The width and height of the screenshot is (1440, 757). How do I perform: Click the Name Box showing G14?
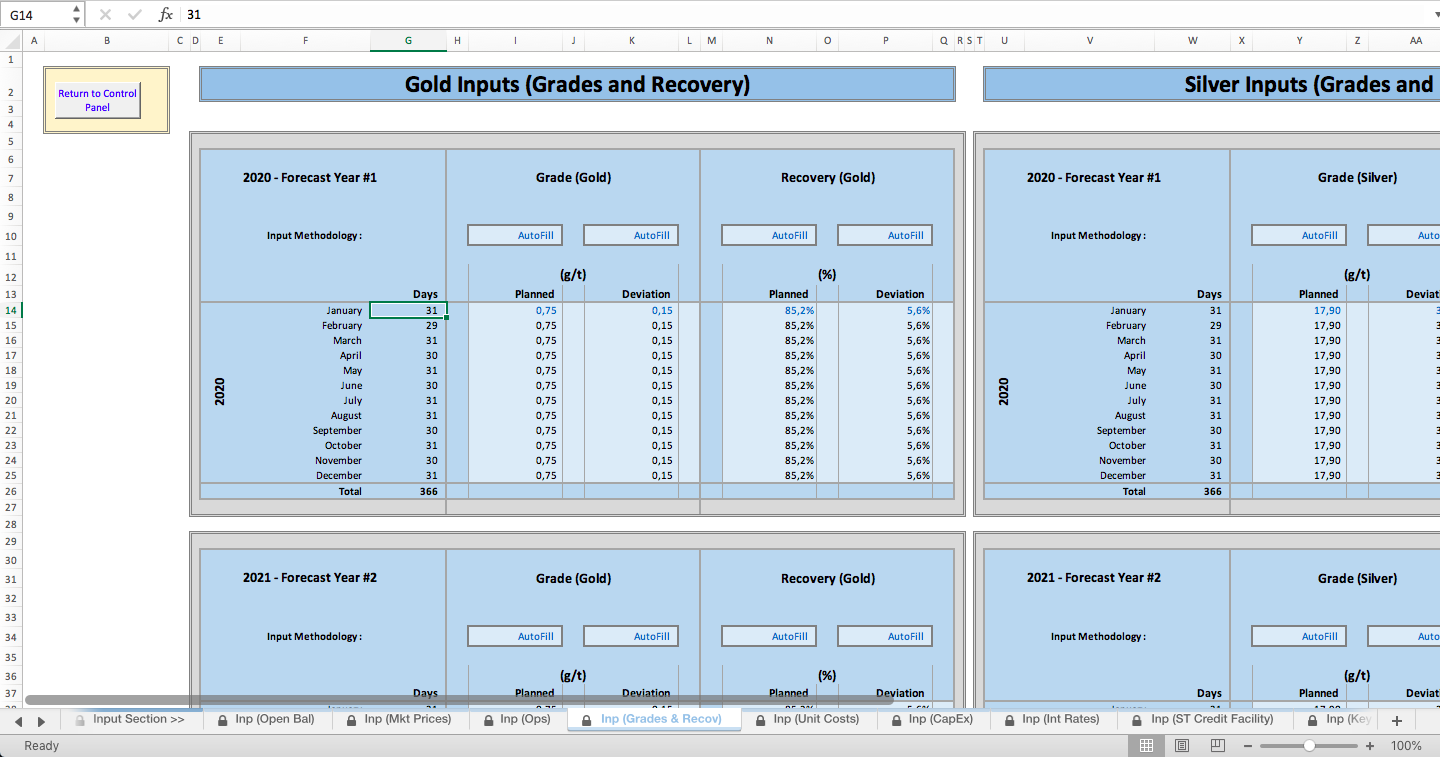coord(37,15)
